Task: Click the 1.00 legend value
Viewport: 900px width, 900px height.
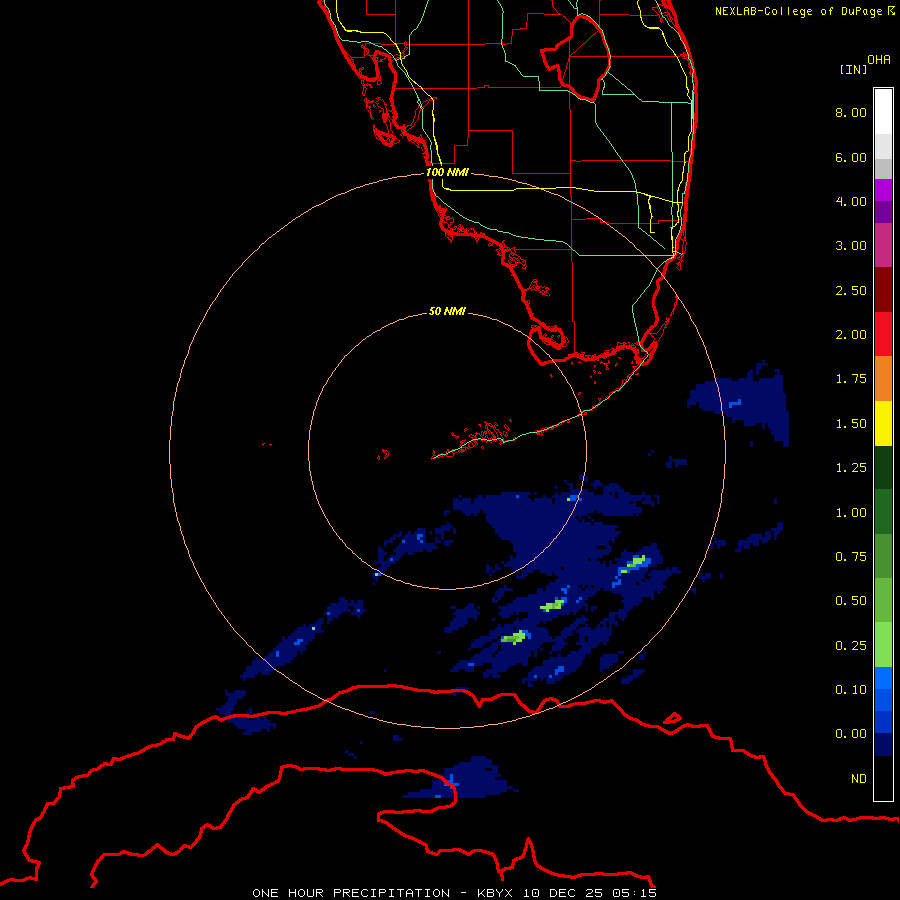Action: click(851, 513)
